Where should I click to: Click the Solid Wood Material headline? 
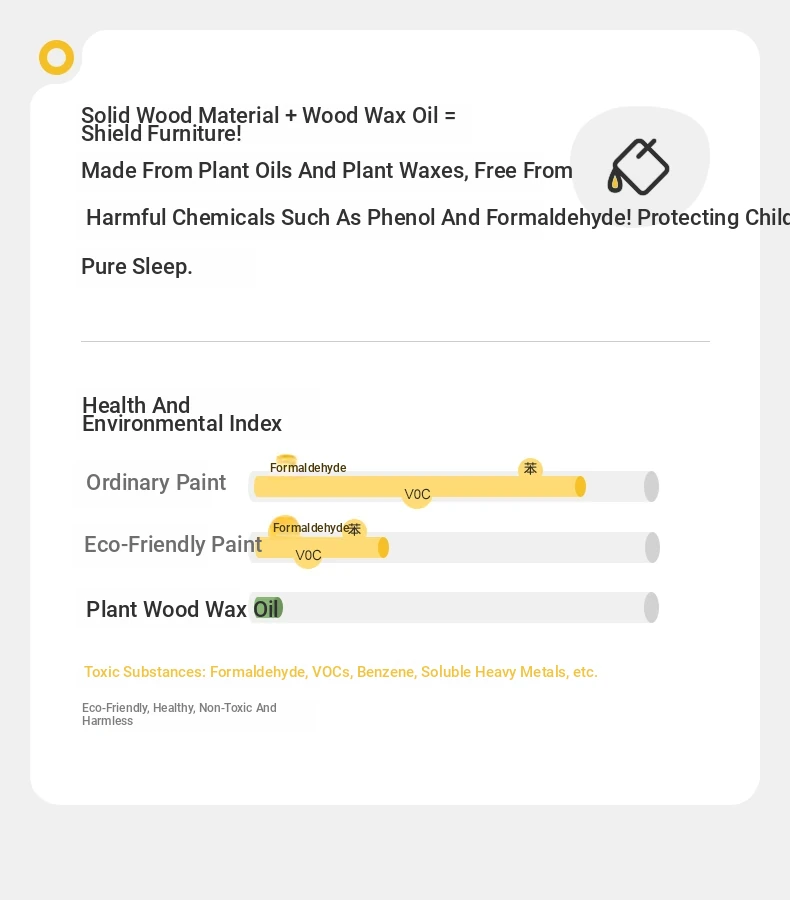268,124
